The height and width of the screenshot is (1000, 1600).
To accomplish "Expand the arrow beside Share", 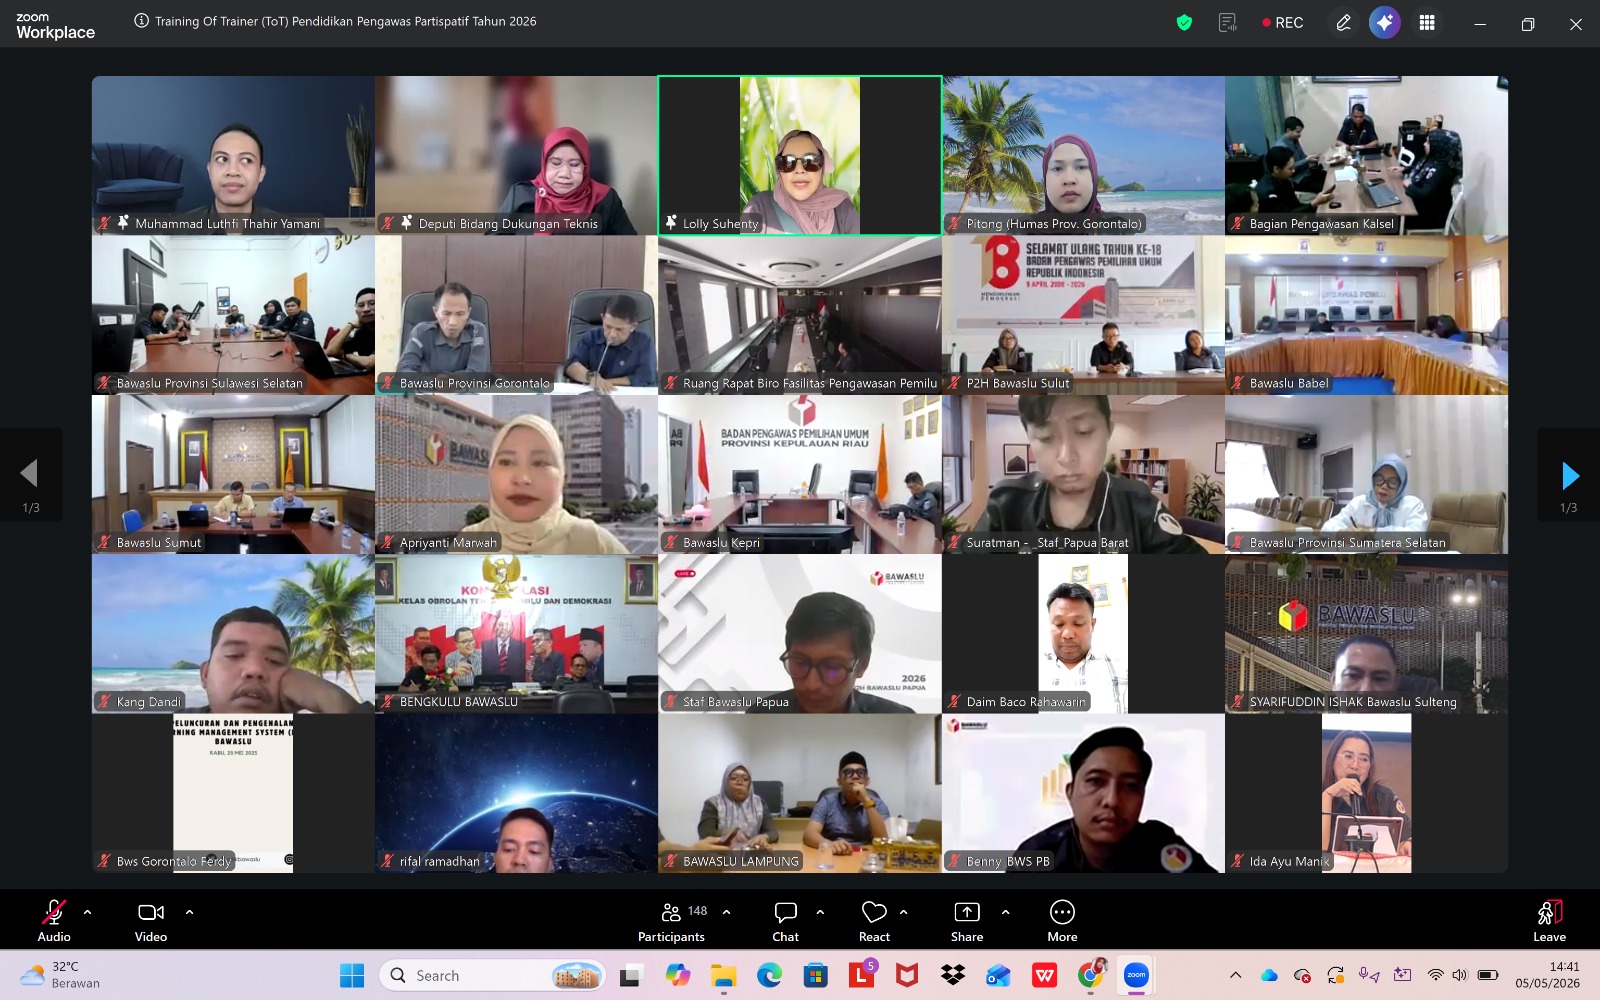I will click(1005, 912).
